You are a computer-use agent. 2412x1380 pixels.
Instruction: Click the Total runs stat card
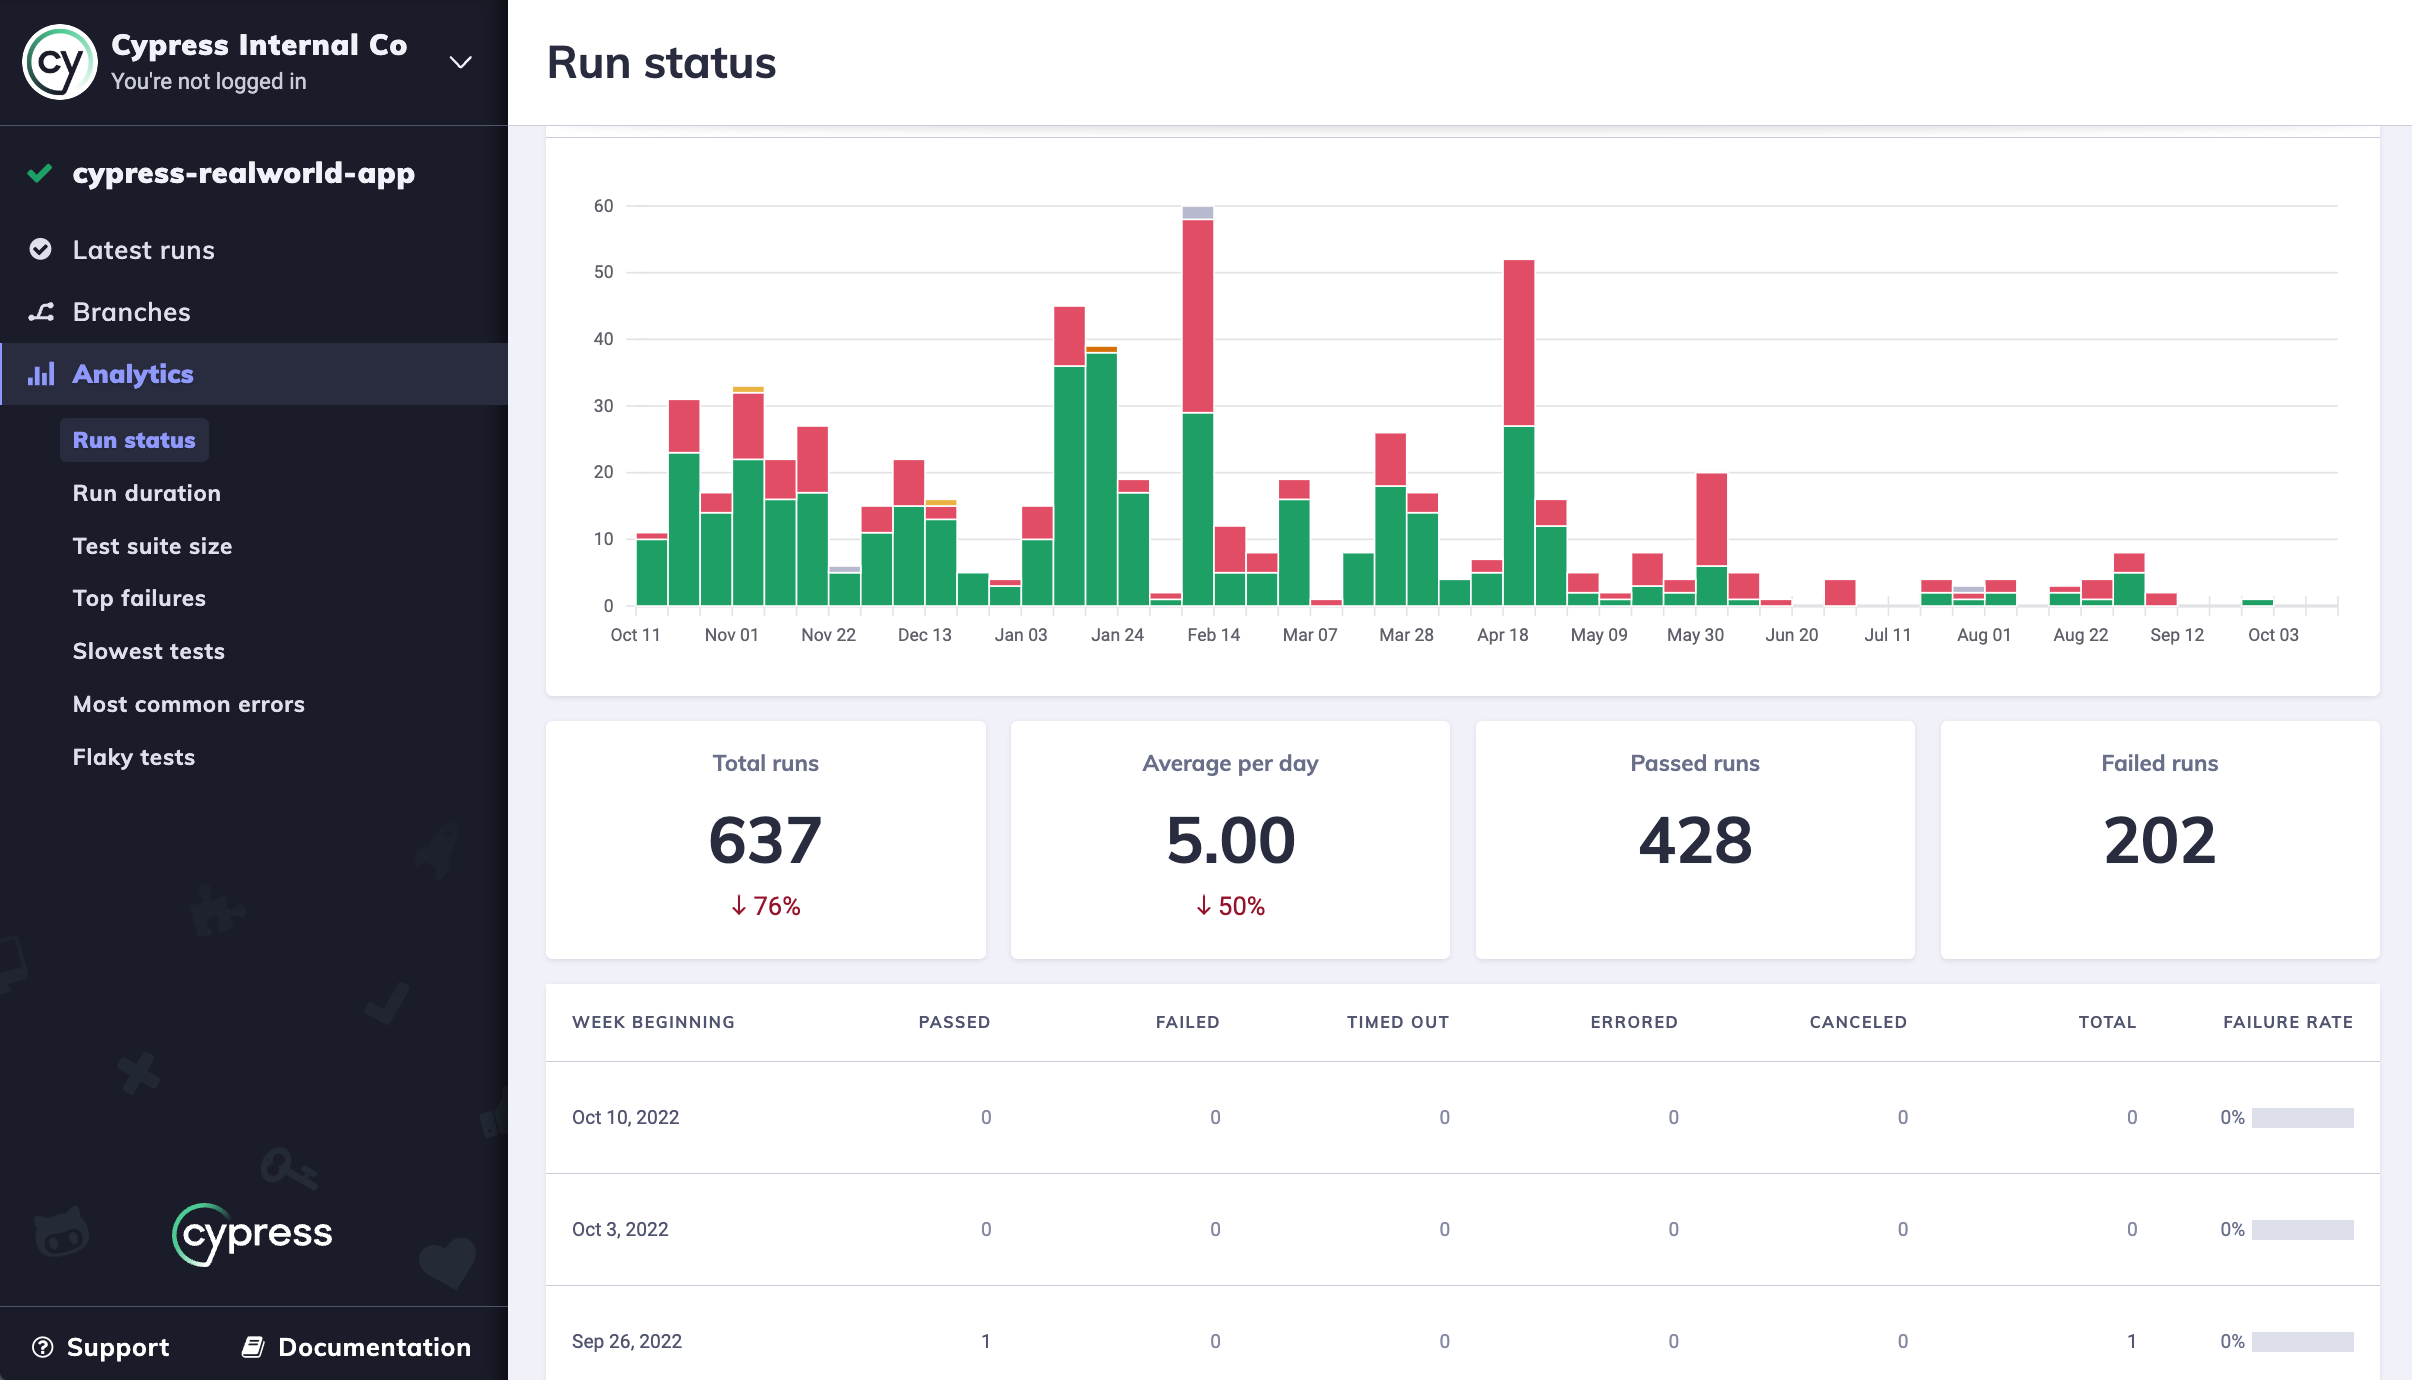[x=765, y=839]
